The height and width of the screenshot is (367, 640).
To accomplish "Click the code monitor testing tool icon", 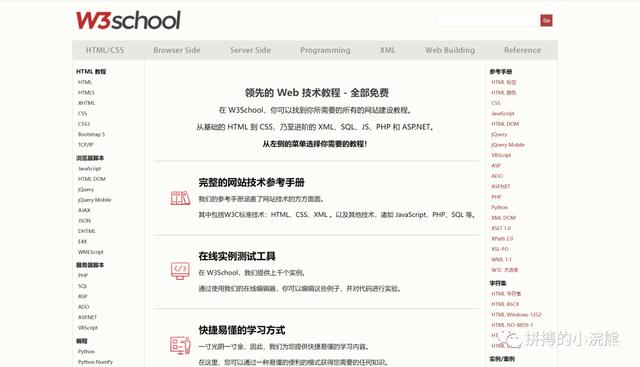I will 180,271.
